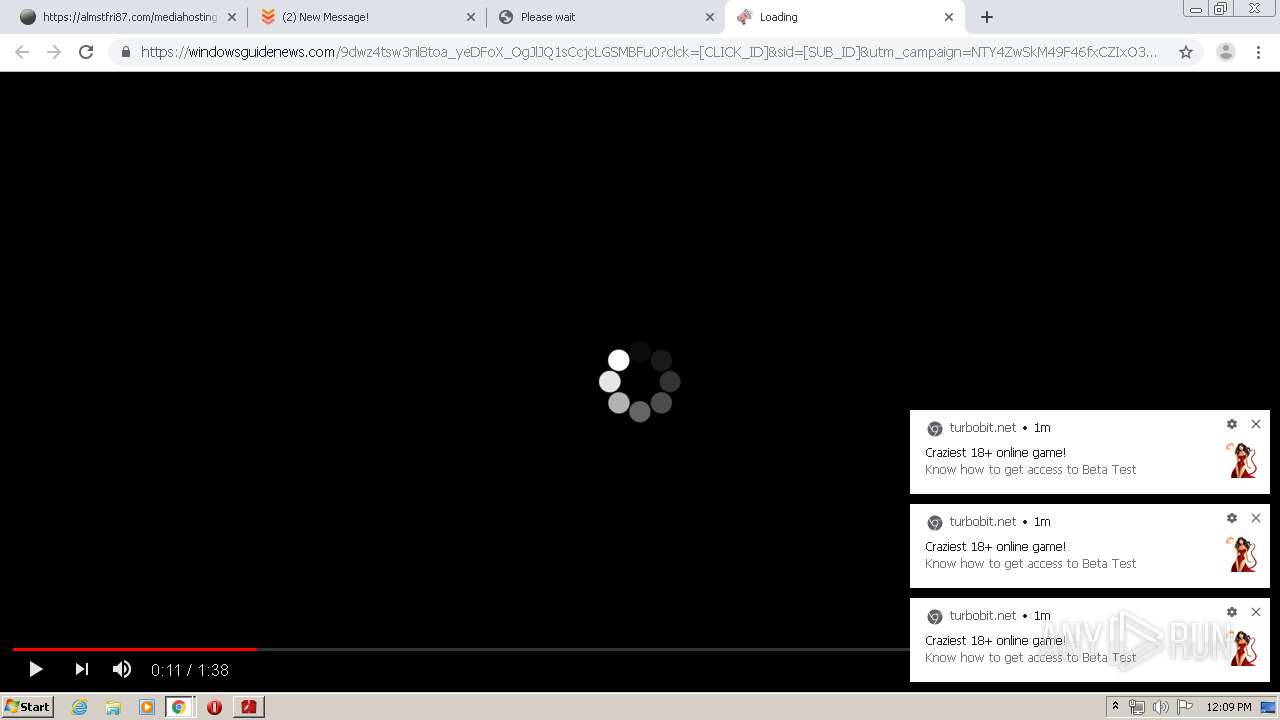The height and width of the screenshot is (720, 1280).
Task: Dismiss the top turbobit.net notification
Action: point(1256,424)
